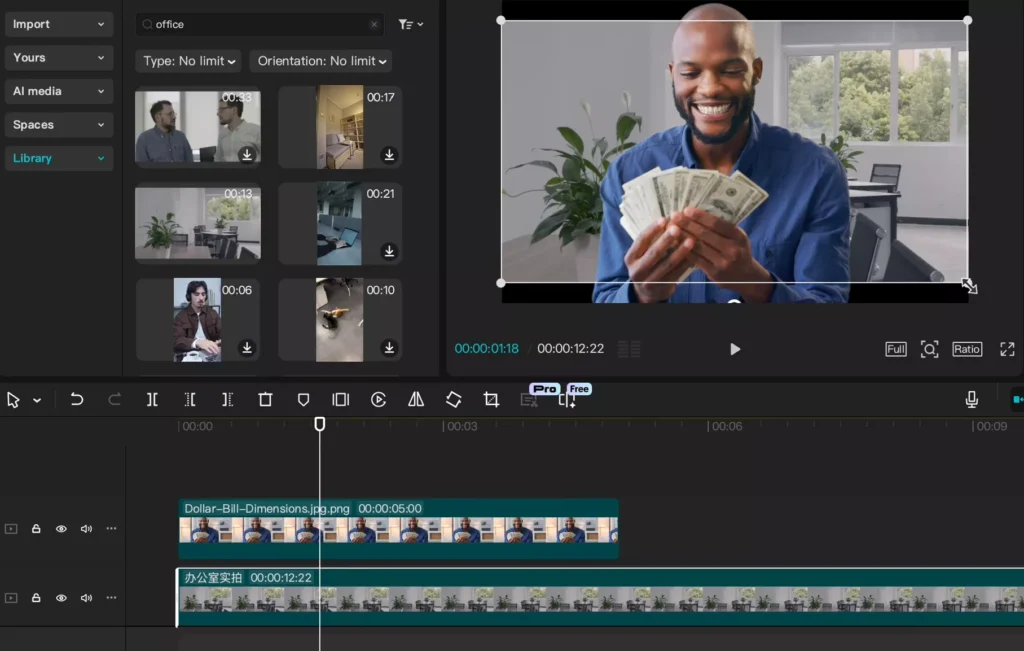The image size is (1024, 651).
Task: Click the Ratio button under the preview
Action: [967, 349]
